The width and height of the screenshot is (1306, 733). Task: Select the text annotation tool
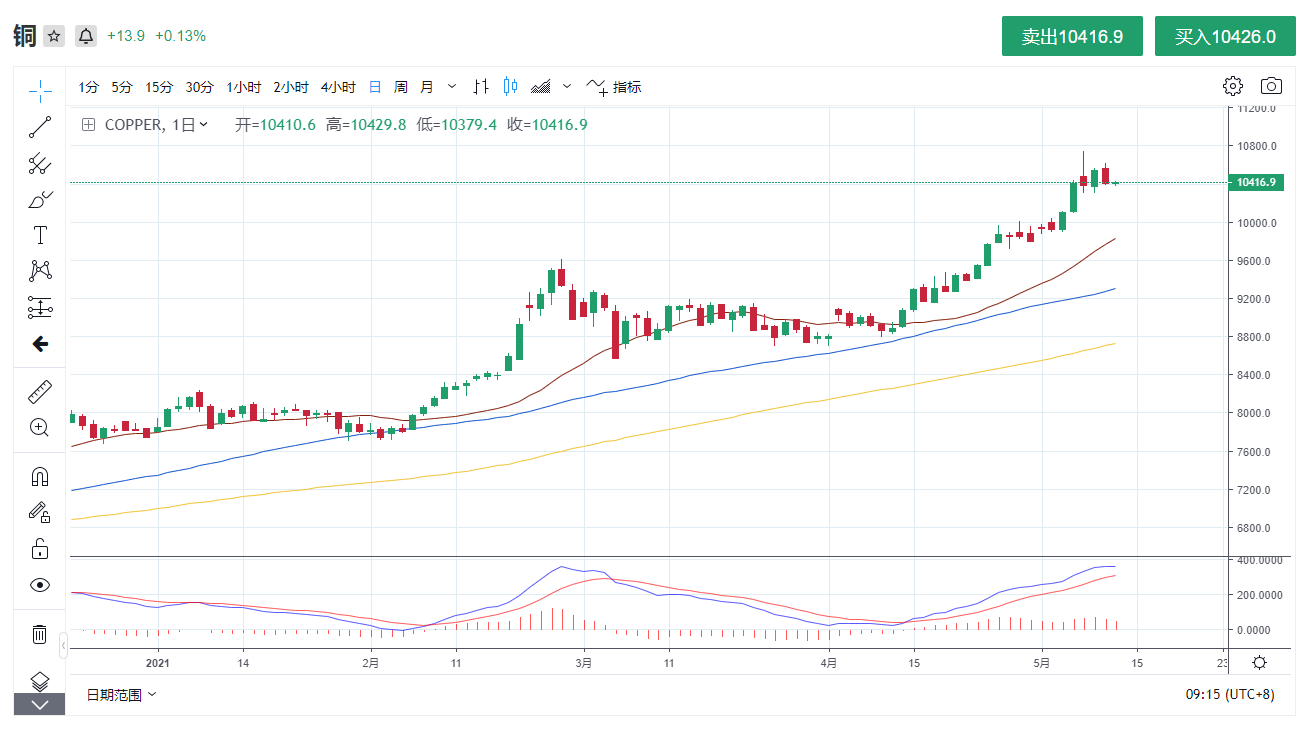(40, 235)
